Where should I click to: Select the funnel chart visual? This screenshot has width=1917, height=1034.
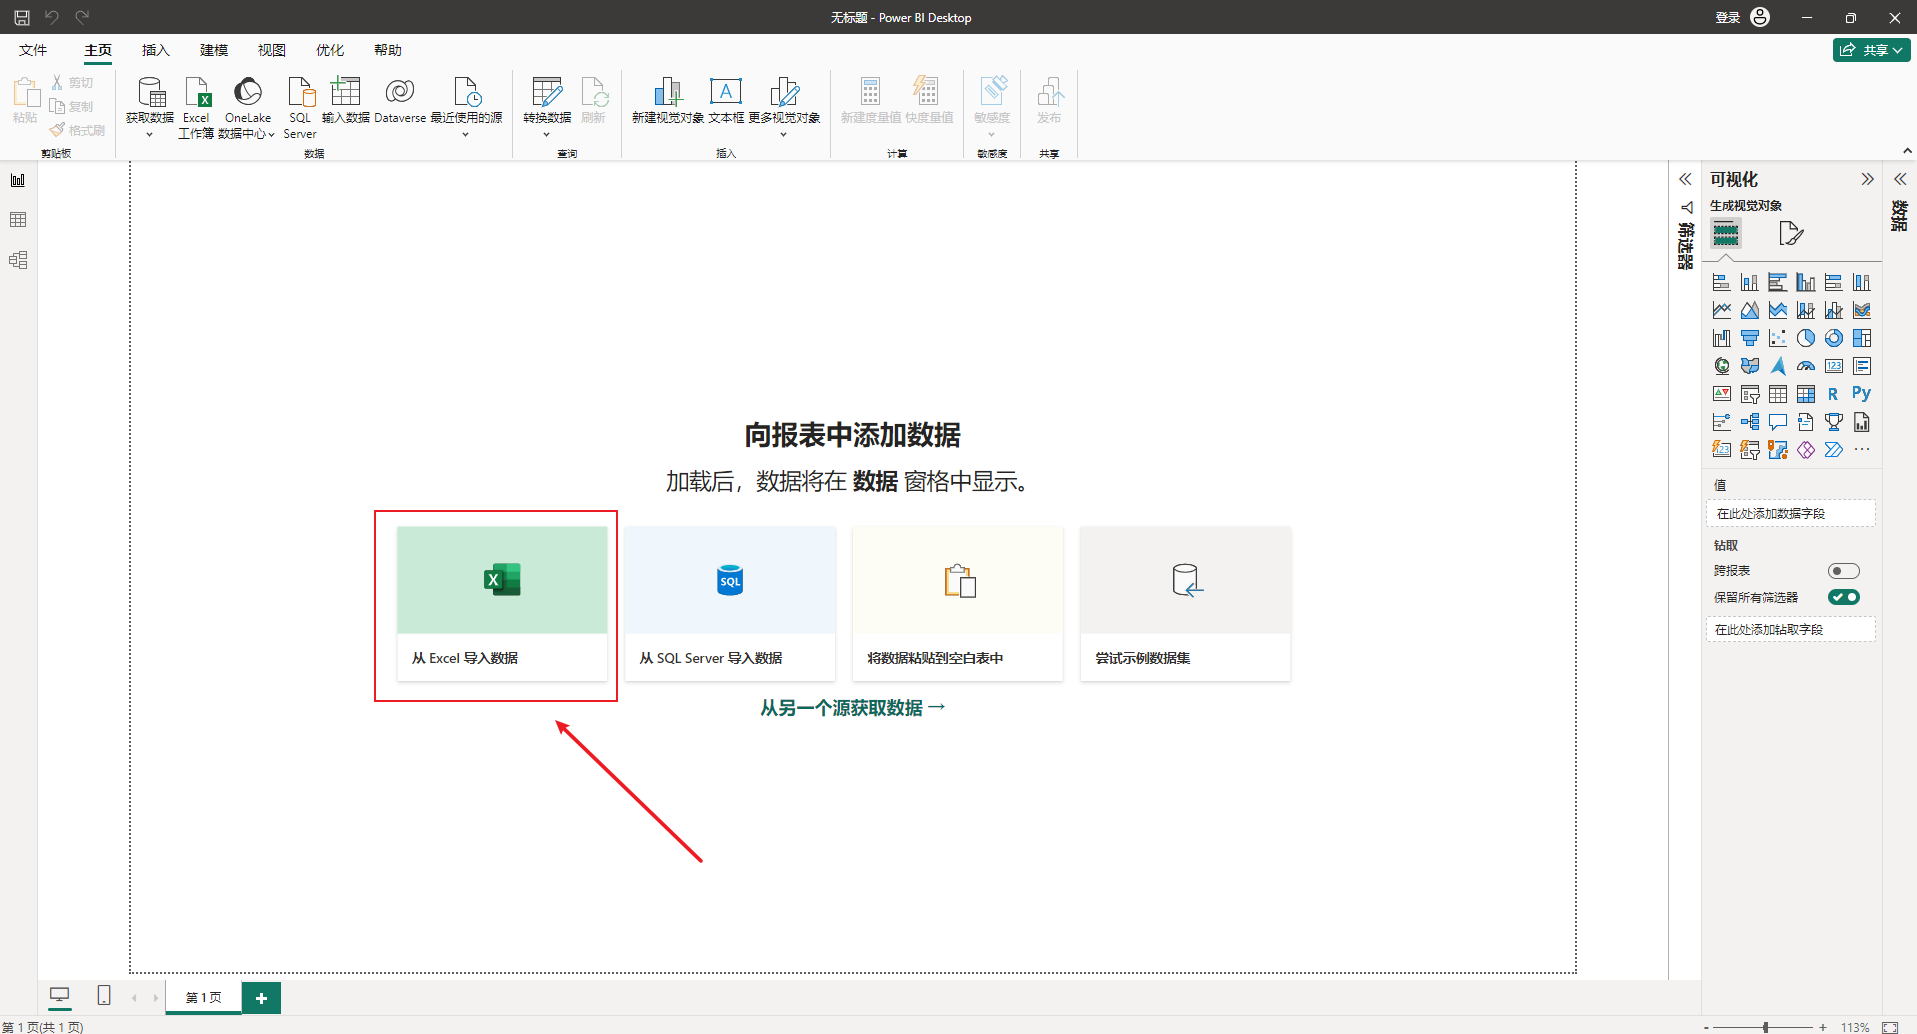1749,339
